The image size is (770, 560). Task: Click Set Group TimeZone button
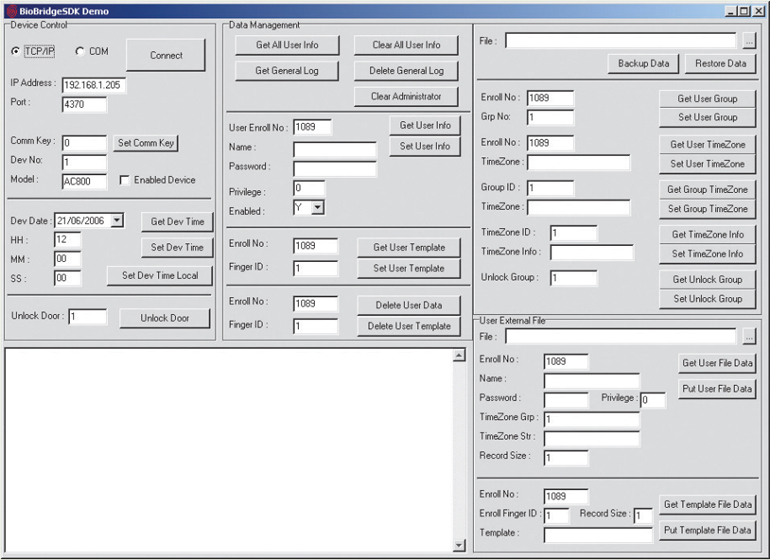click(708, 209)
